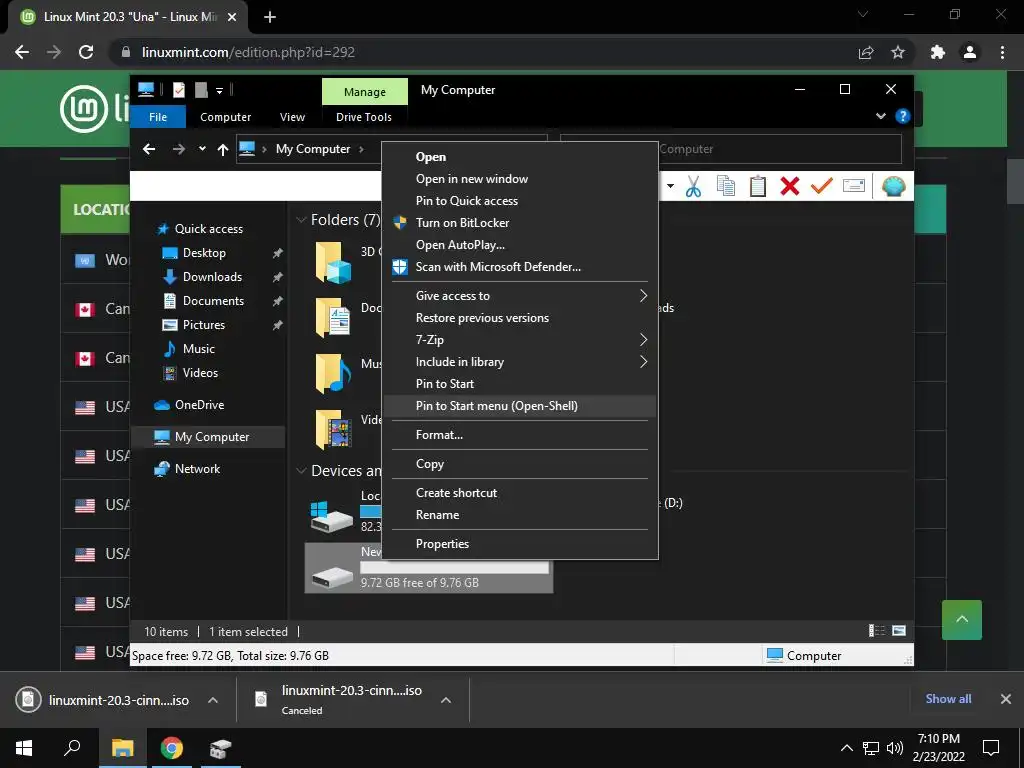This screenshot has height=768, width=1024.
Task: Choose Pin to Quick access
Action: [520, 200]
